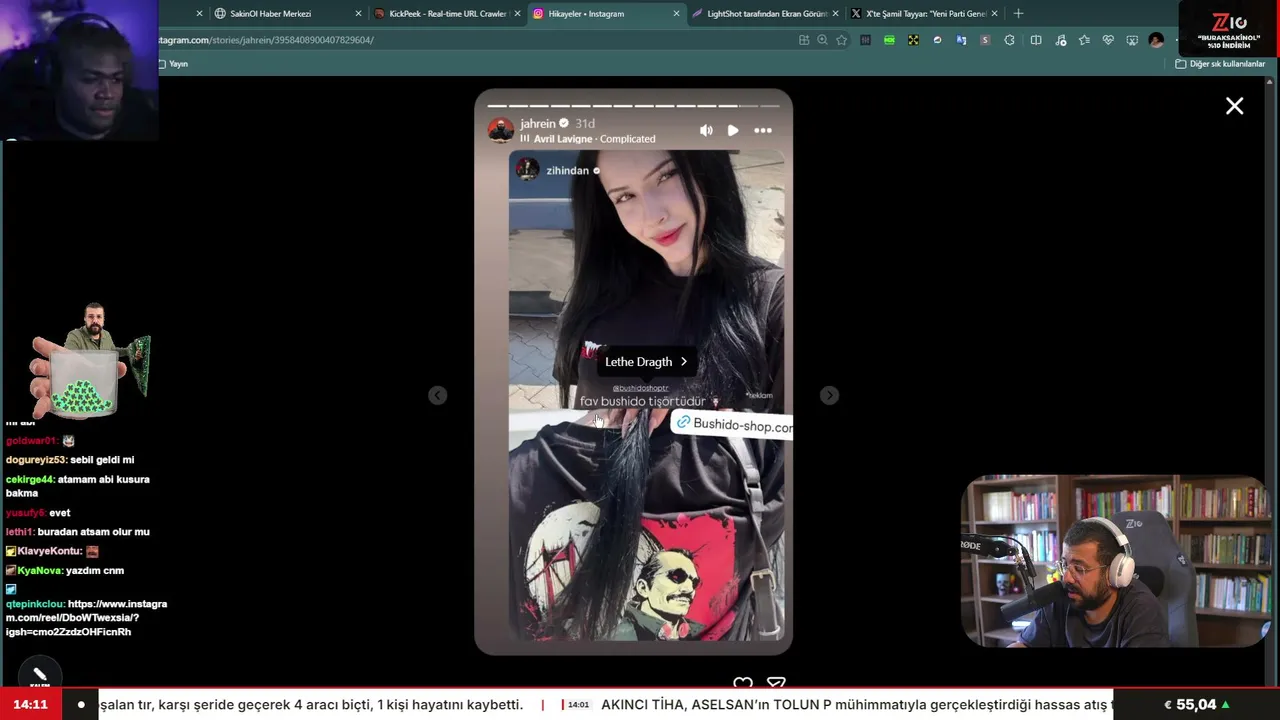This screenshot has height=720, width=1280.
Task: Click the 'fav bushido tişörtüdür' caption
Action: coord(642,401)
